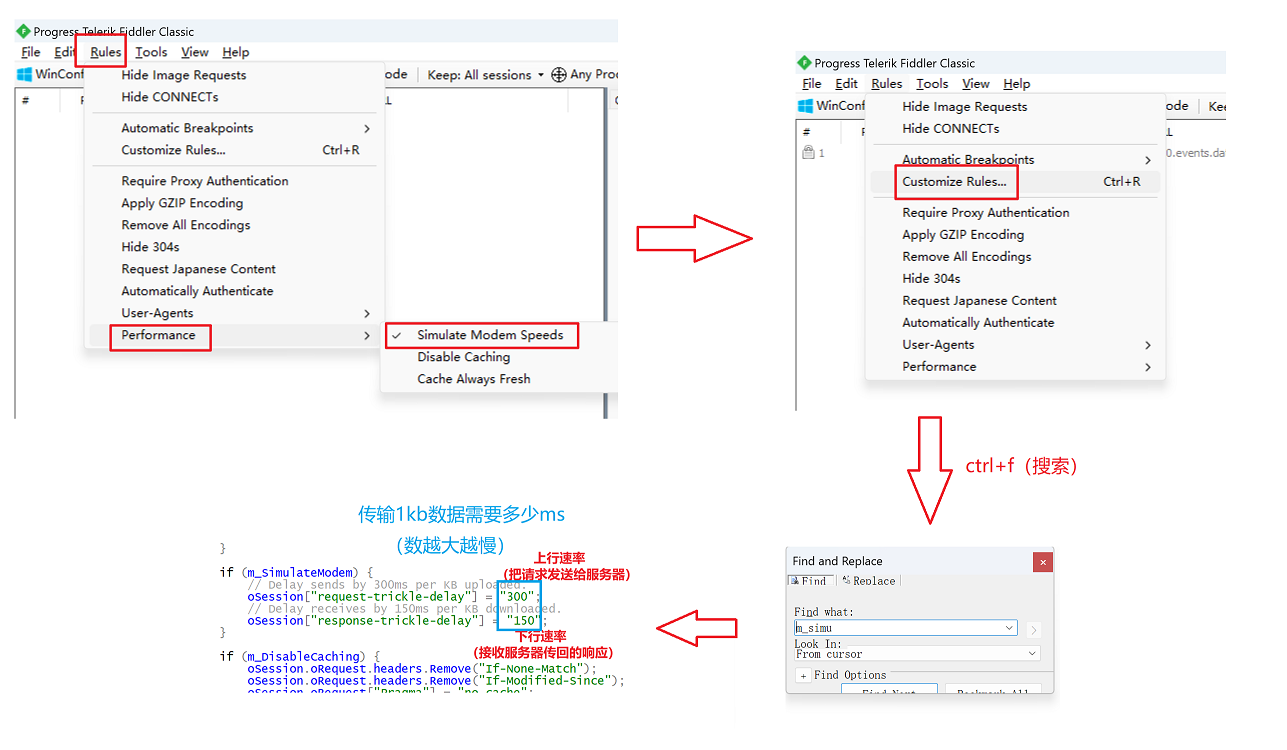Open the Help menu in left Fiddler window
The image size is (1287, 750).
point(235,52)
